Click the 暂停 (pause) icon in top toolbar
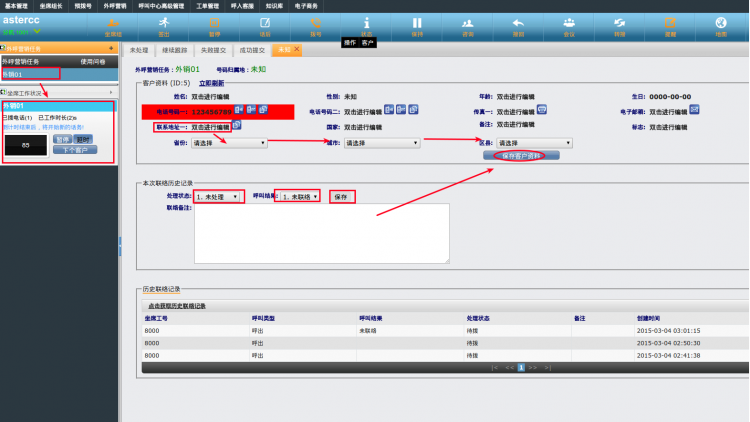This screenshot has width=750, height=422. pyautogui.click(x=214, y=24)
